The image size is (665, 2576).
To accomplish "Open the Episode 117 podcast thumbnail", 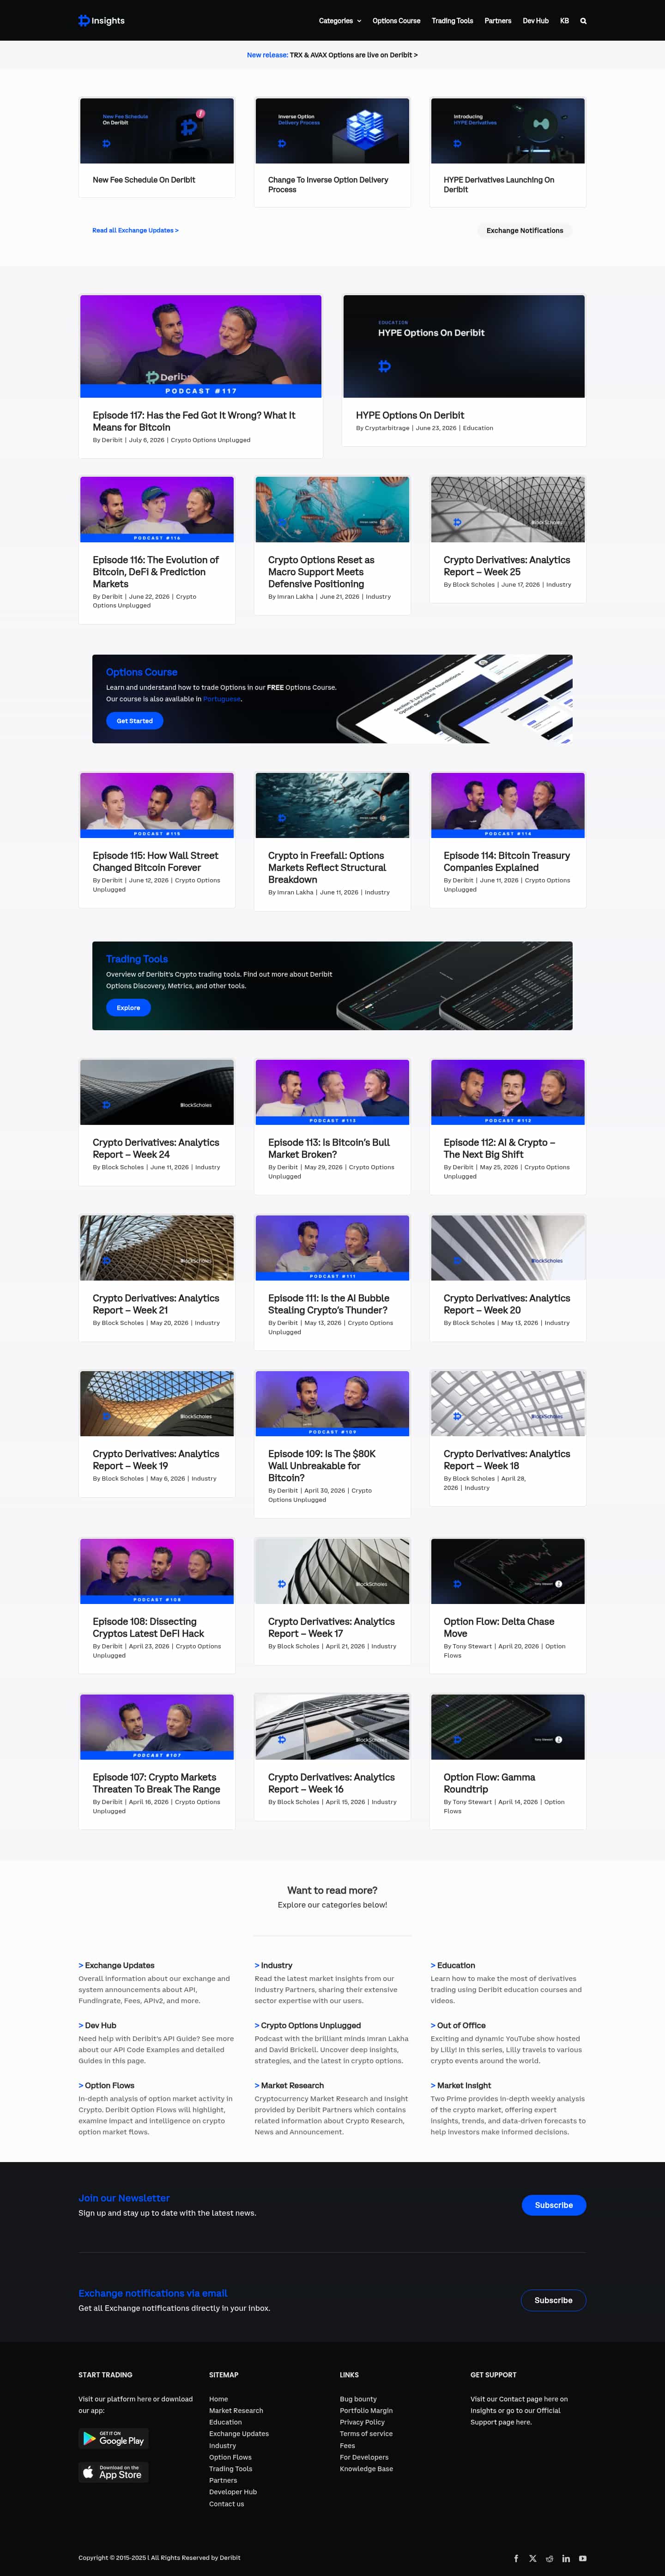I will click(201, 346).
